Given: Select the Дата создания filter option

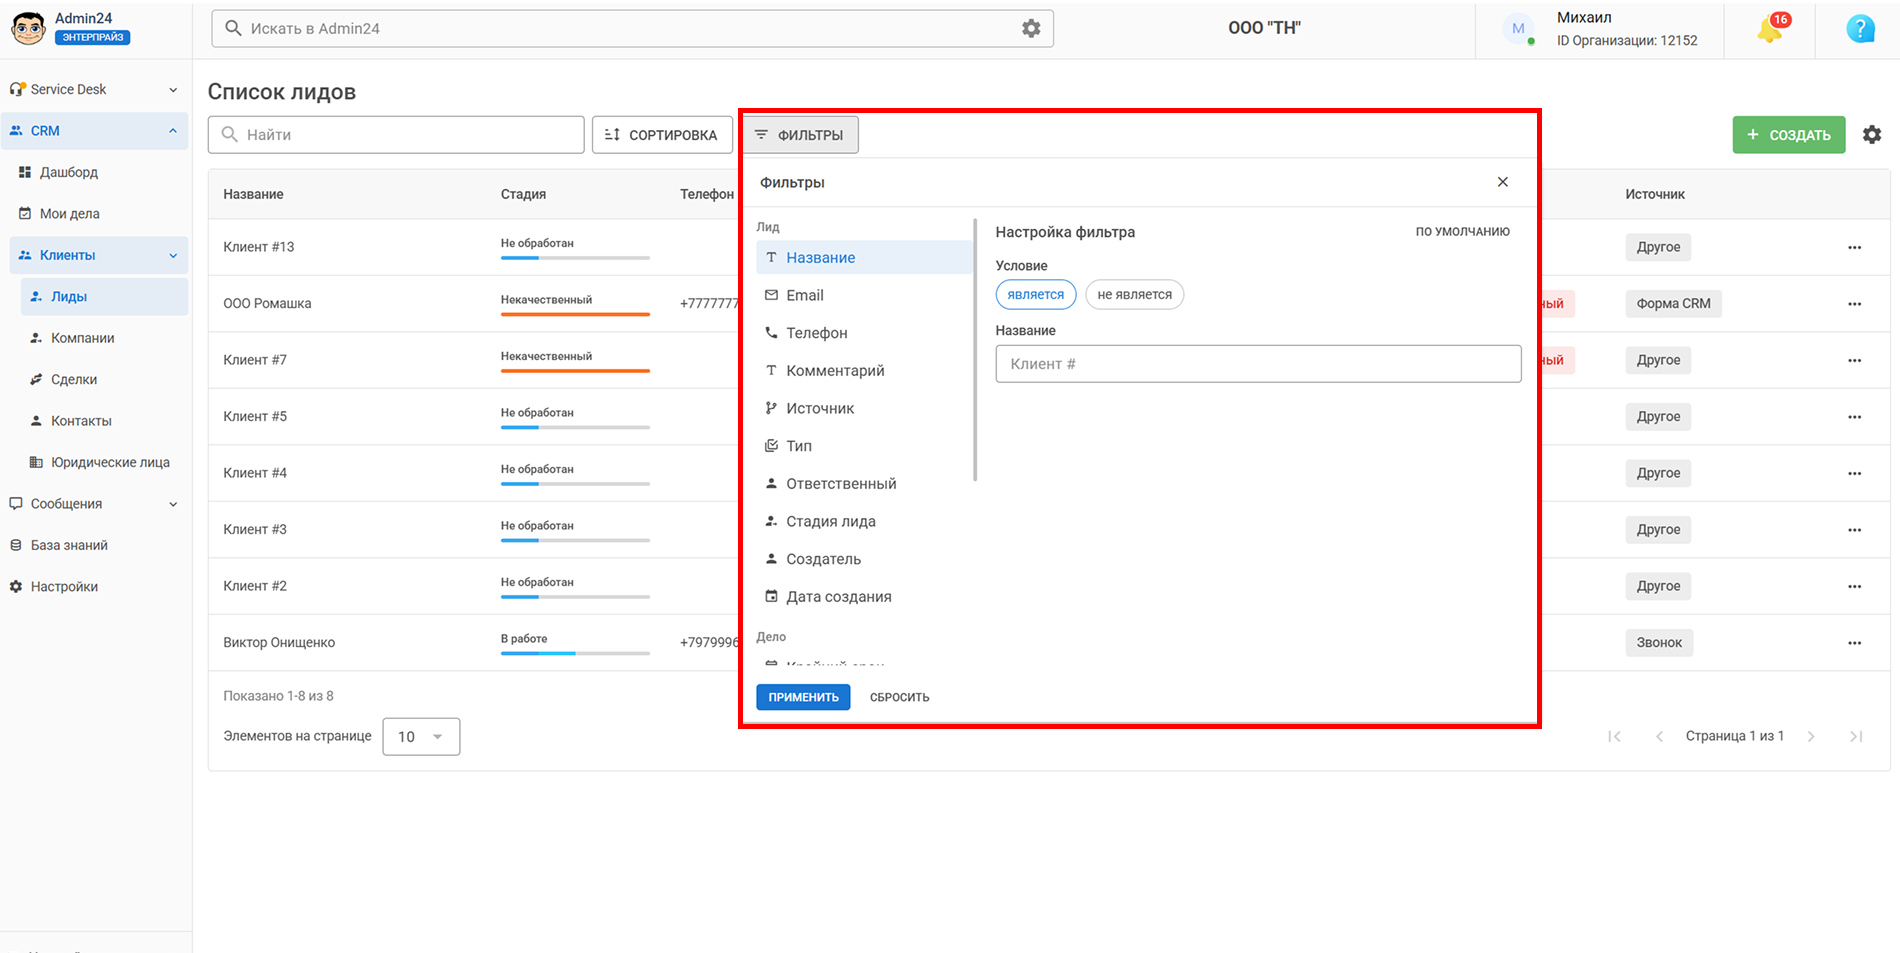Looking at the screenshot, I should click(864, 597).
